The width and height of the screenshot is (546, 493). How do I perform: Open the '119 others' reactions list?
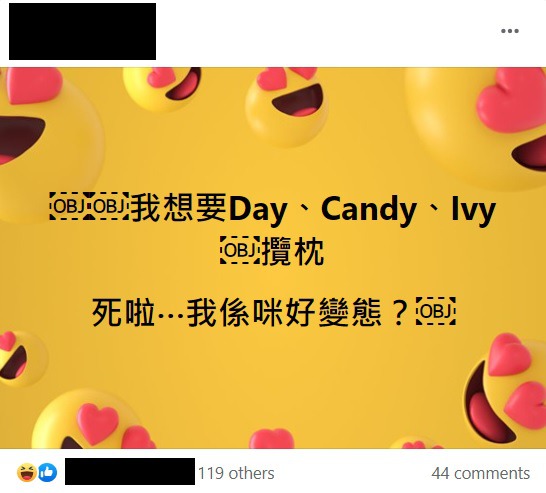pos(236,474)
